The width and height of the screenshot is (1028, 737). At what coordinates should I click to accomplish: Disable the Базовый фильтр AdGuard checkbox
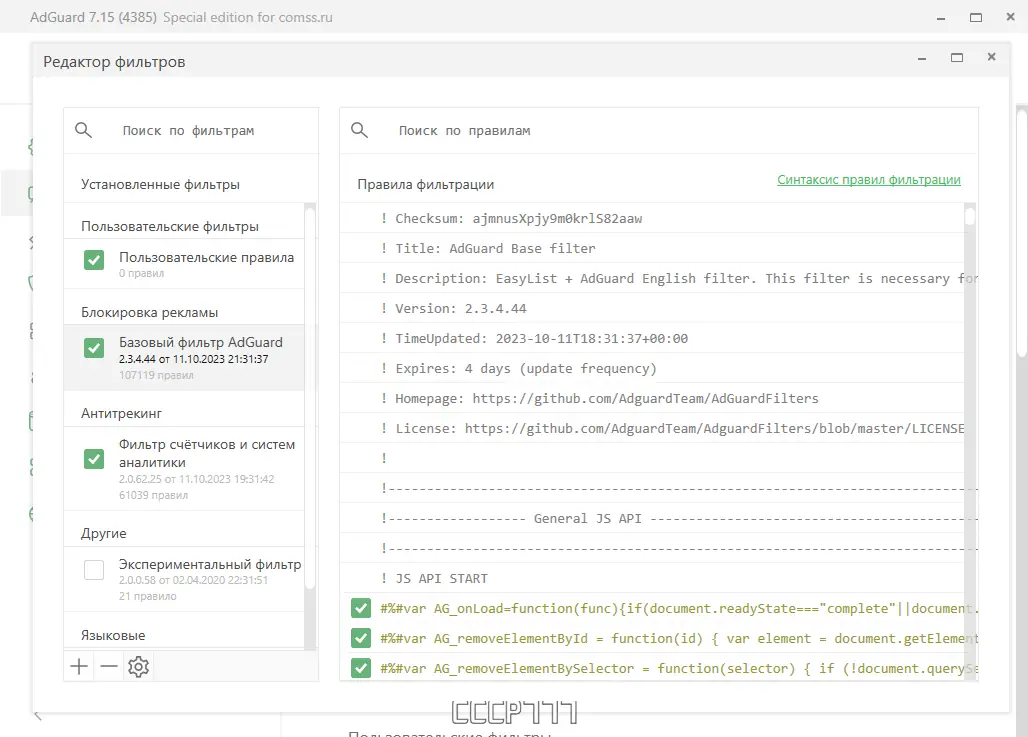pos(94,348)
